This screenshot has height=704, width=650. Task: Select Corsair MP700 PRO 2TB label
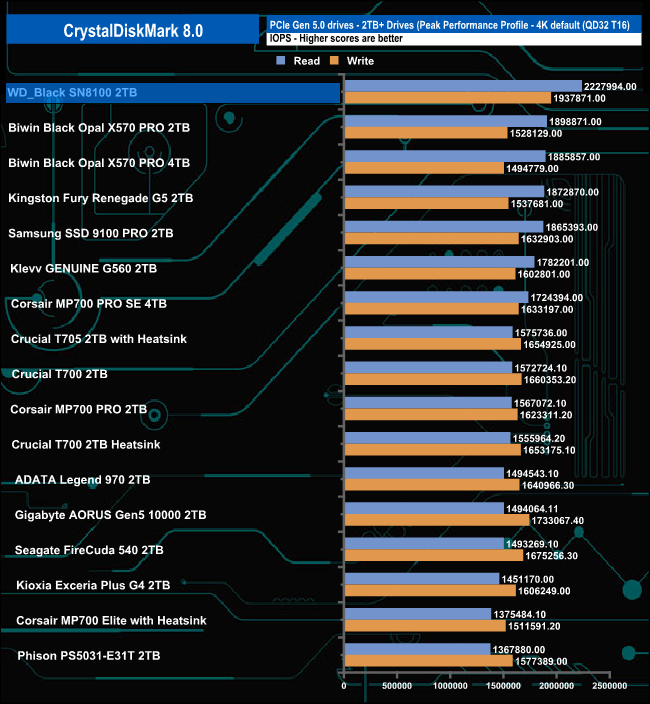pyautogui.click(x=79, y=409)
